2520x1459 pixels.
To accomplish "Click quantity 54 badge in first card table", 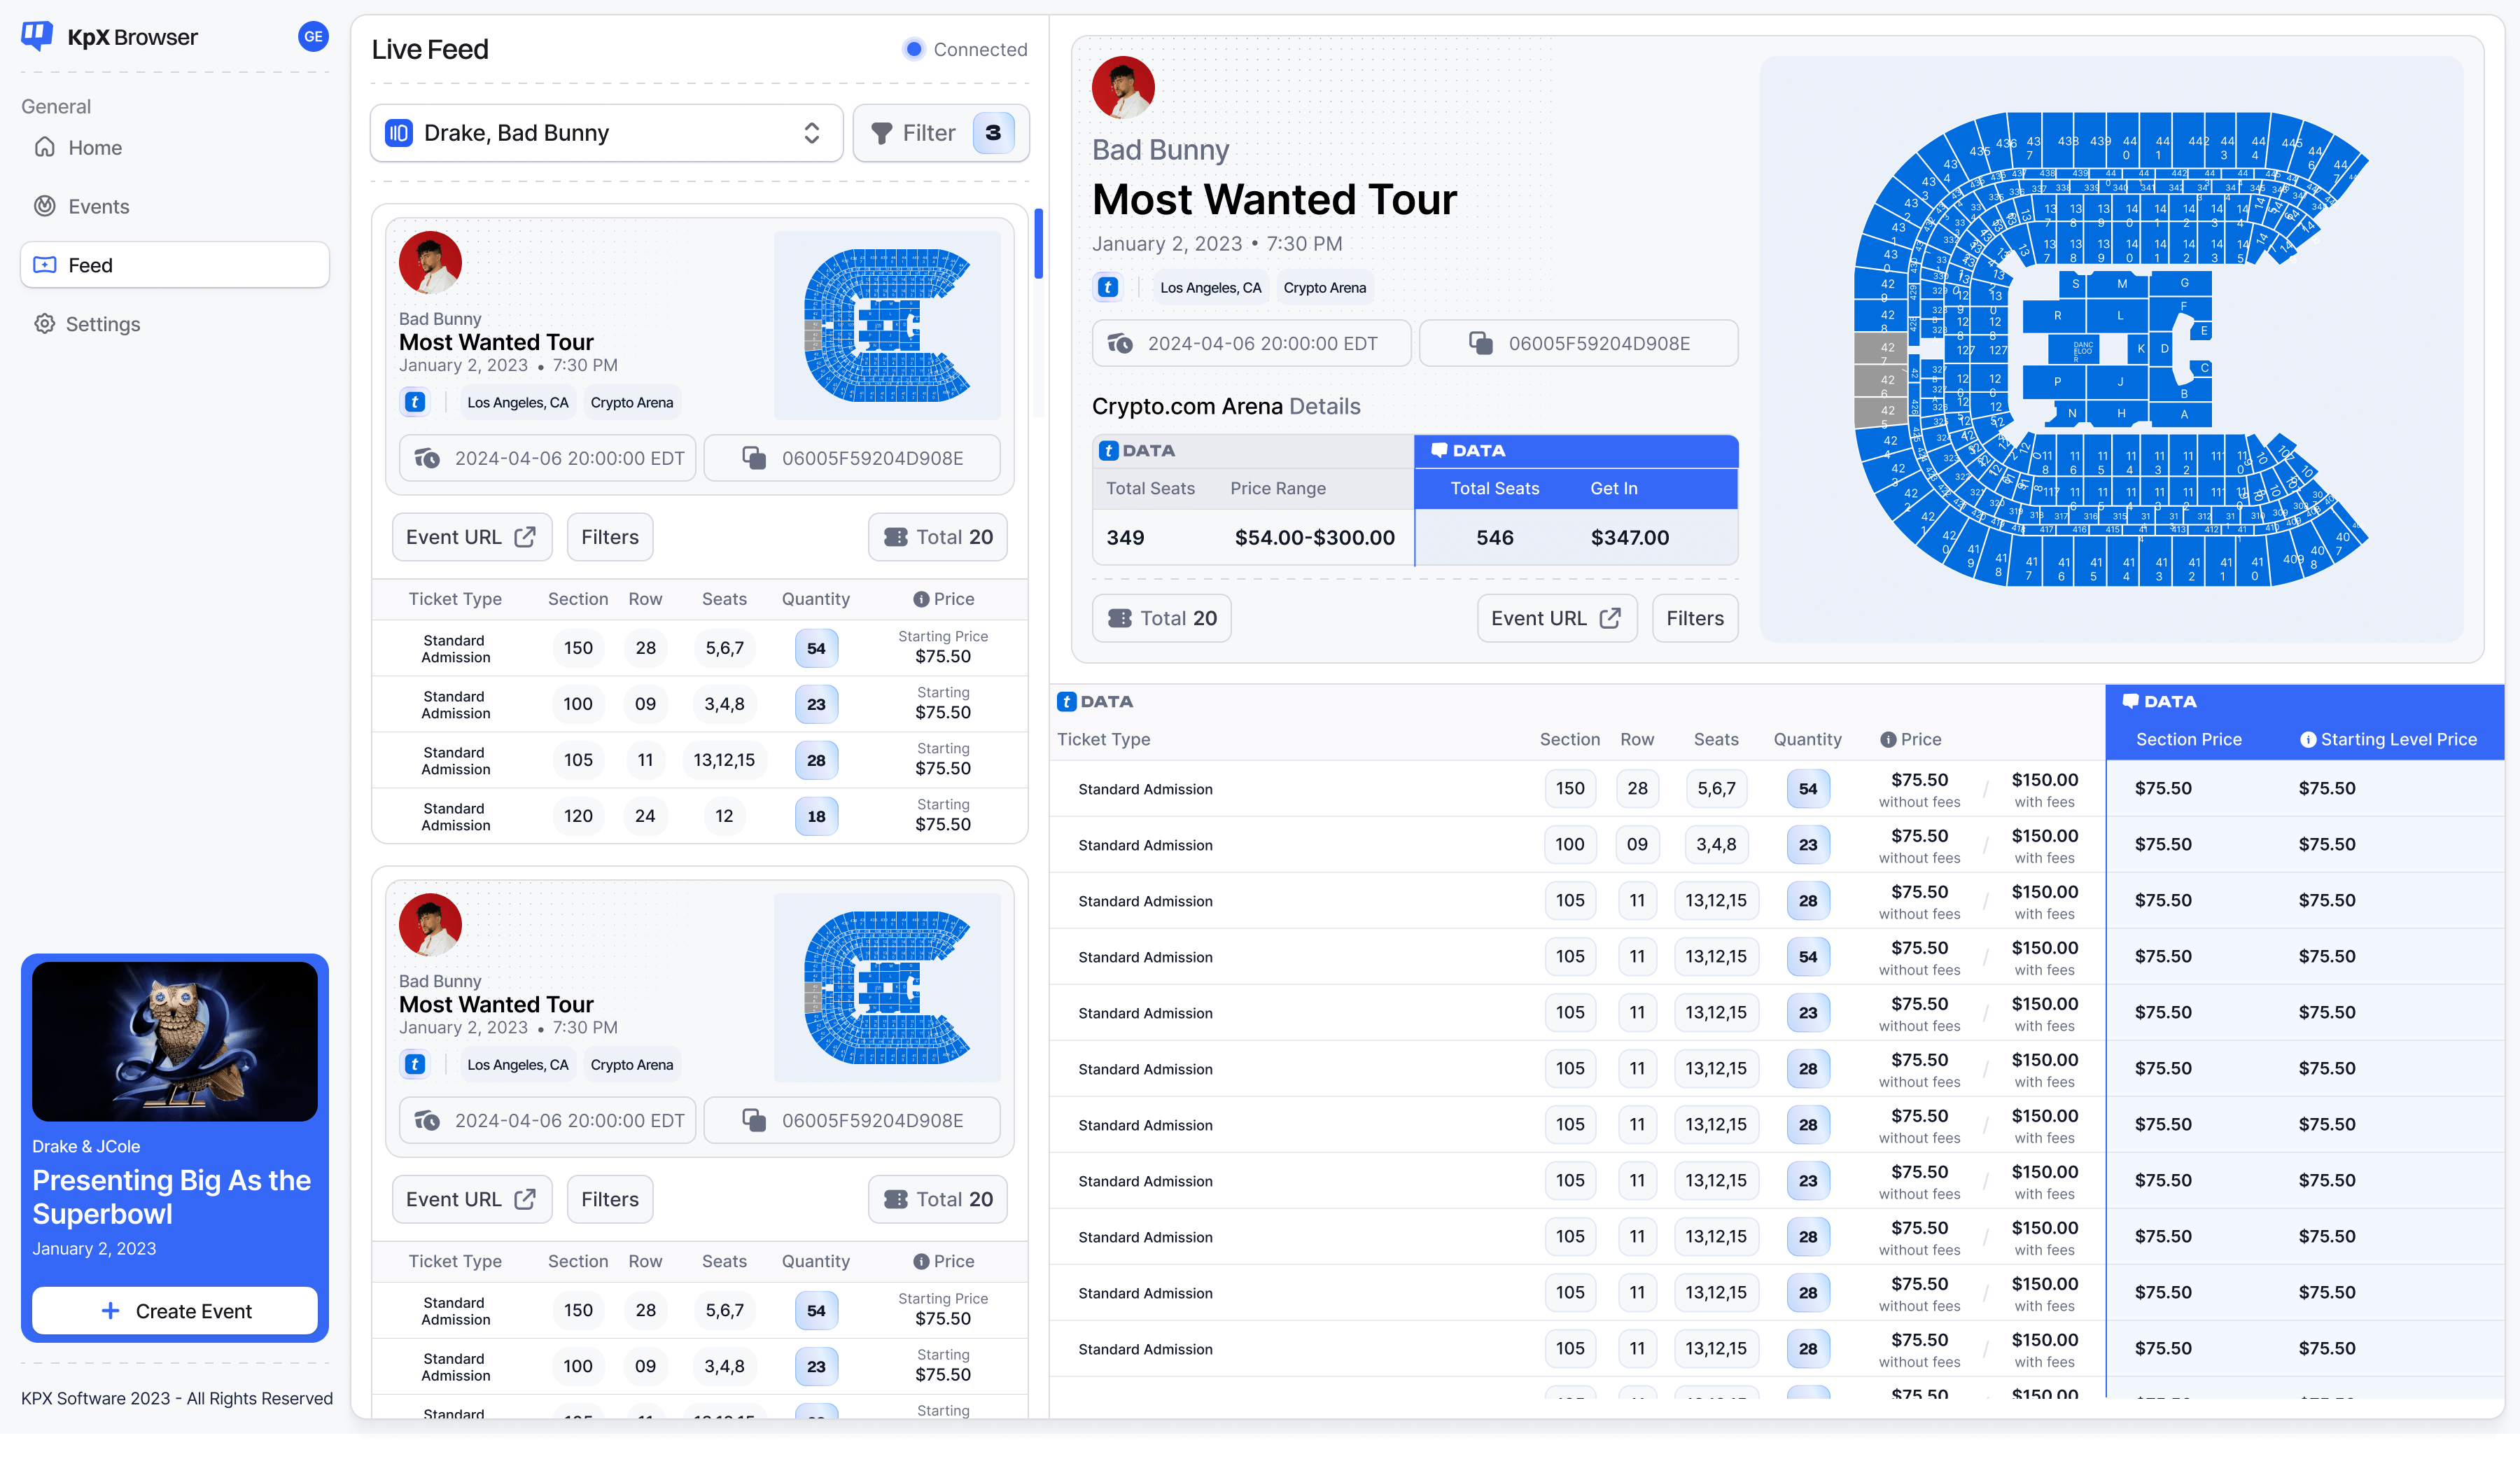I will click(816, 648).
